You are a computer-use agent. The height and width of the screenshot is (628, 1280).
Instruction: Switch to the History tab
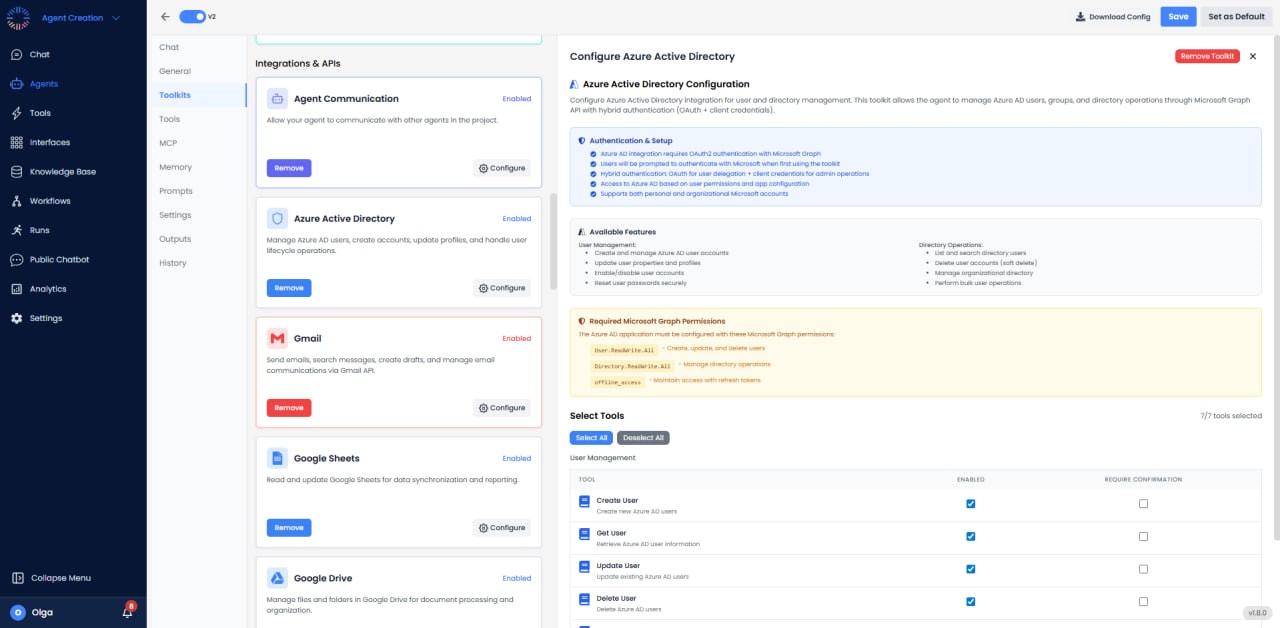[172, 263]
